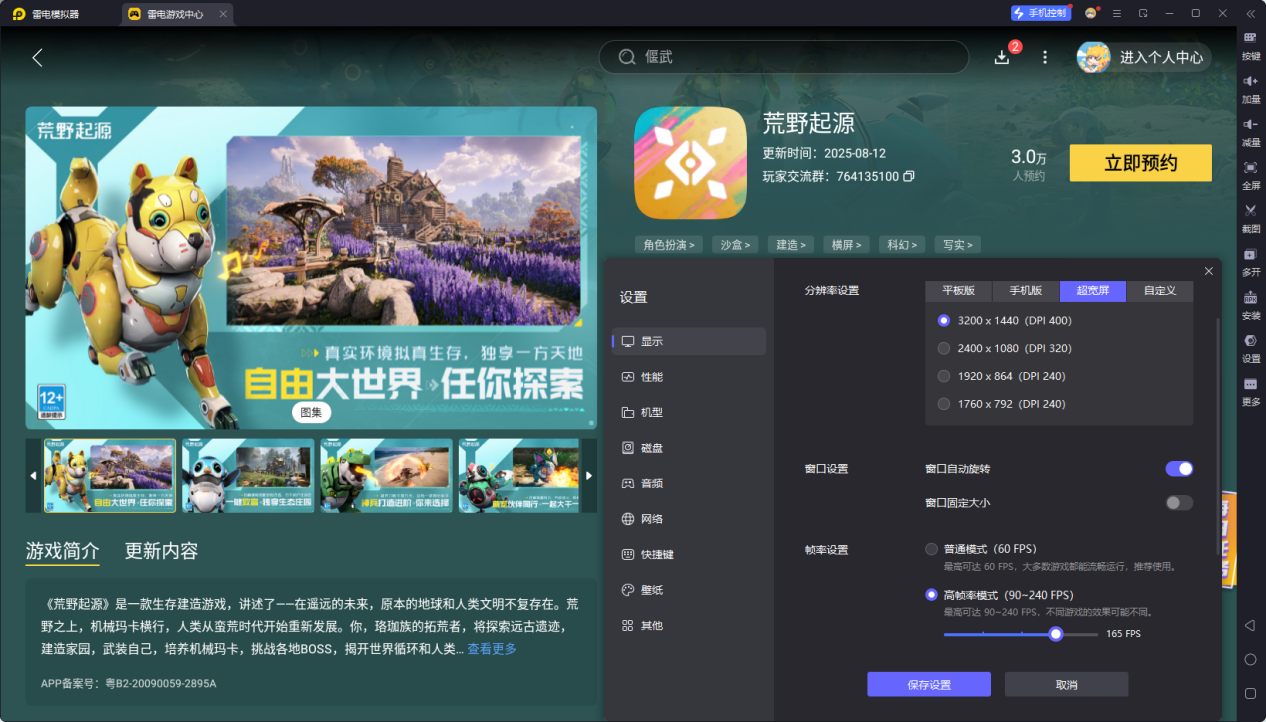Enable the 窗口固定大小 switch

1179,503
